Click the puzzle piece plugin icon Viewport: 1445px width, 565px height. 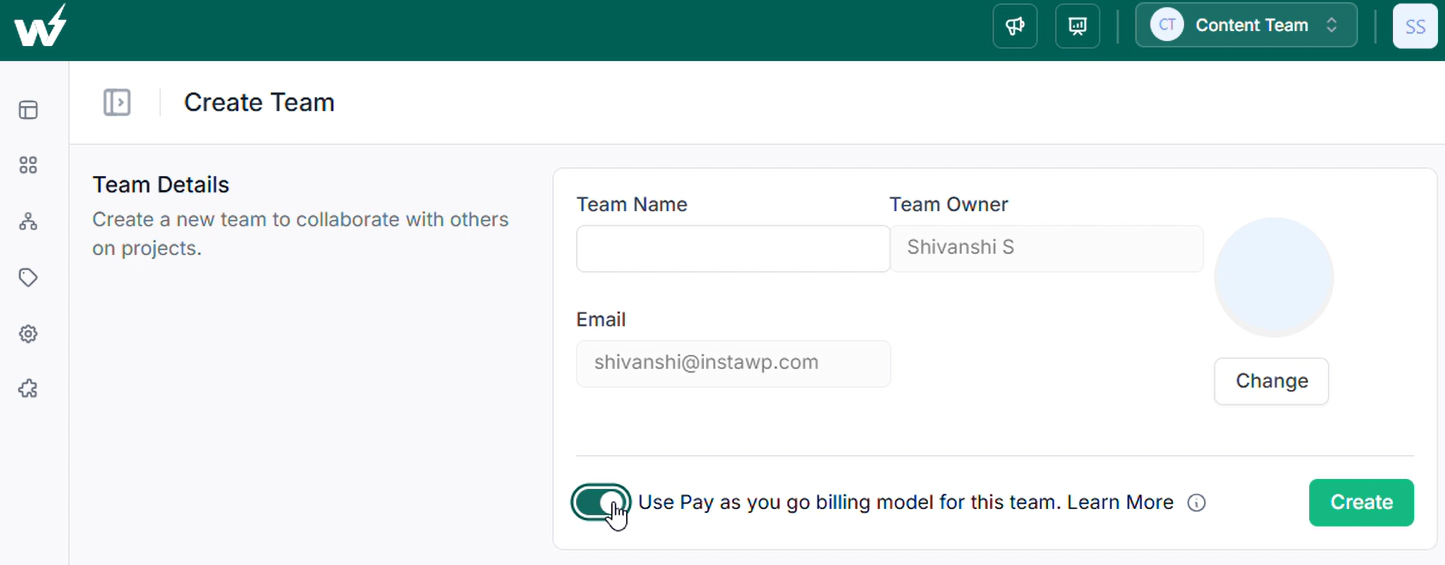pyautogui.click(x=28, y=389)
